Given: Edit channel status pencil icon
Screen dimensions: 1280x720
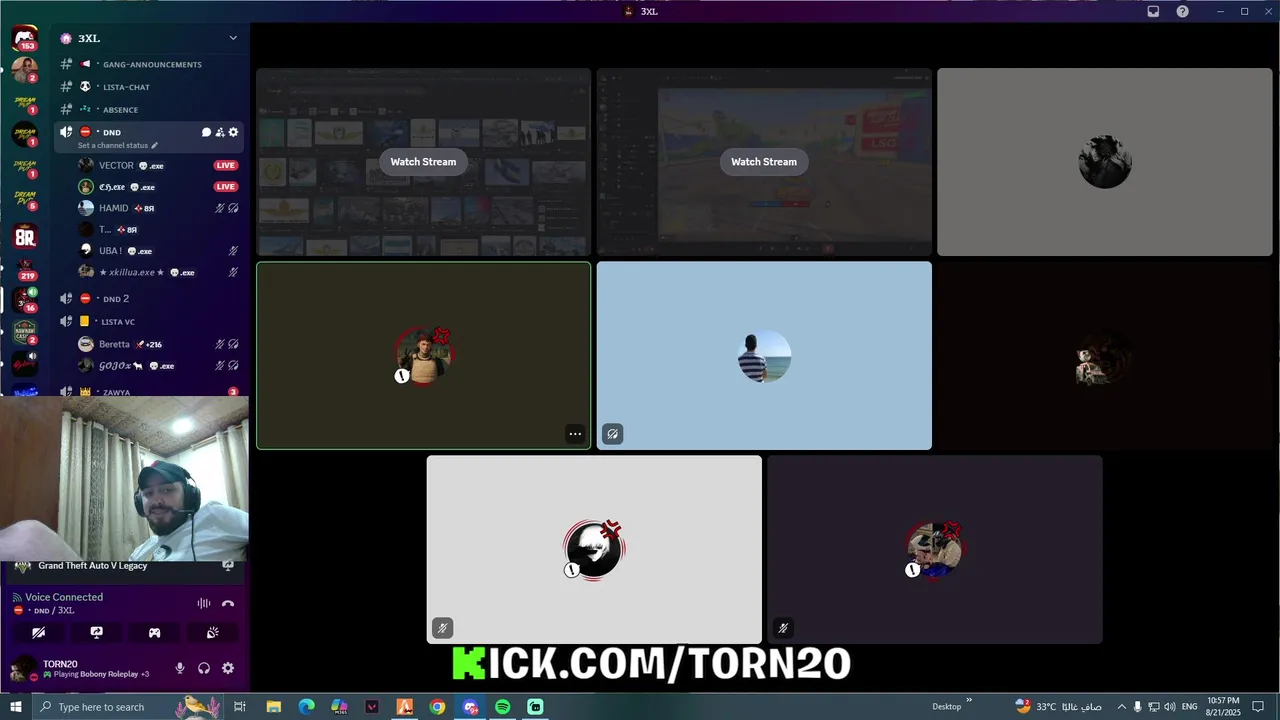Looking at the screenshot, I should click(154, 146).
